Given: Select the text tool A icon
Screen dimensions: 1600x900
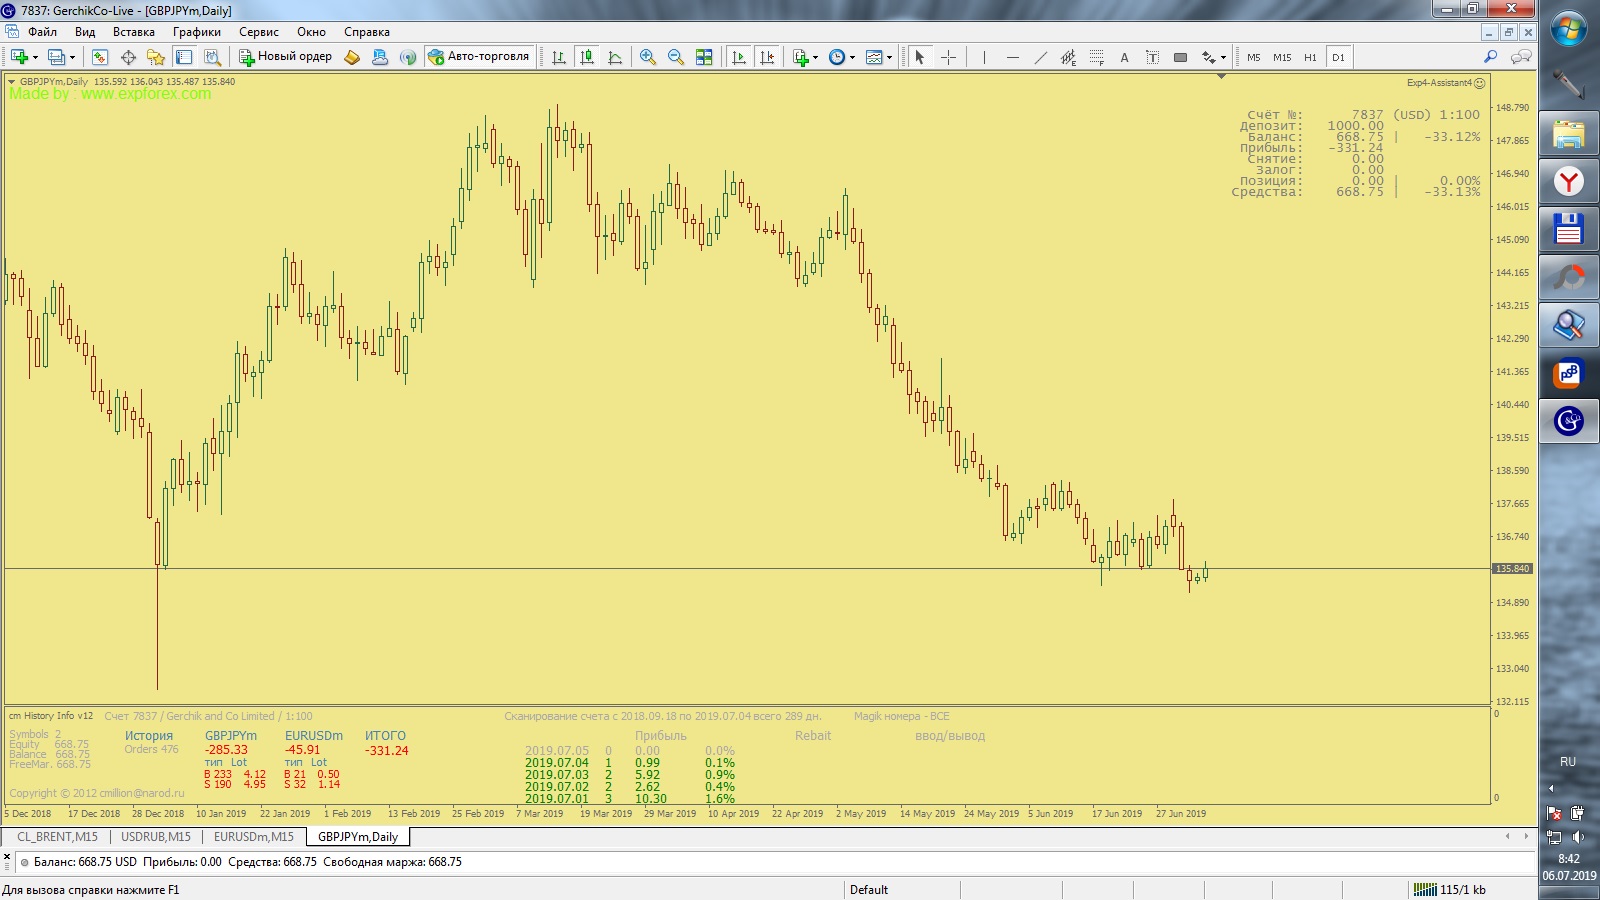Looking at the screenshot, I should pos(1124,57).
